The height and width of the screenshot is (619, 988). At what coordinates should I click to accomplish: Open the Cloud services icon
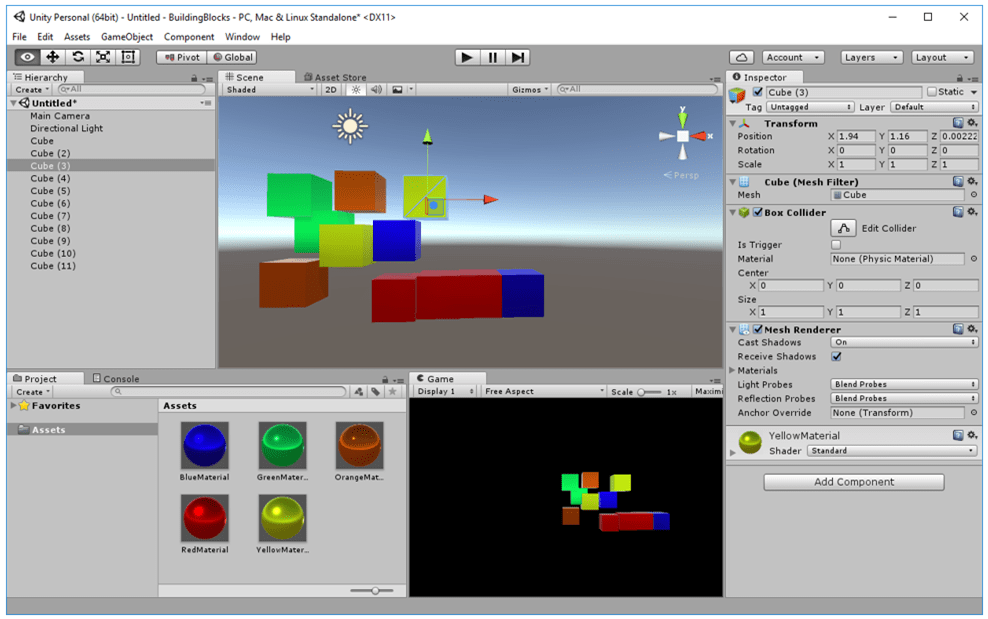[x=741, y=57]
